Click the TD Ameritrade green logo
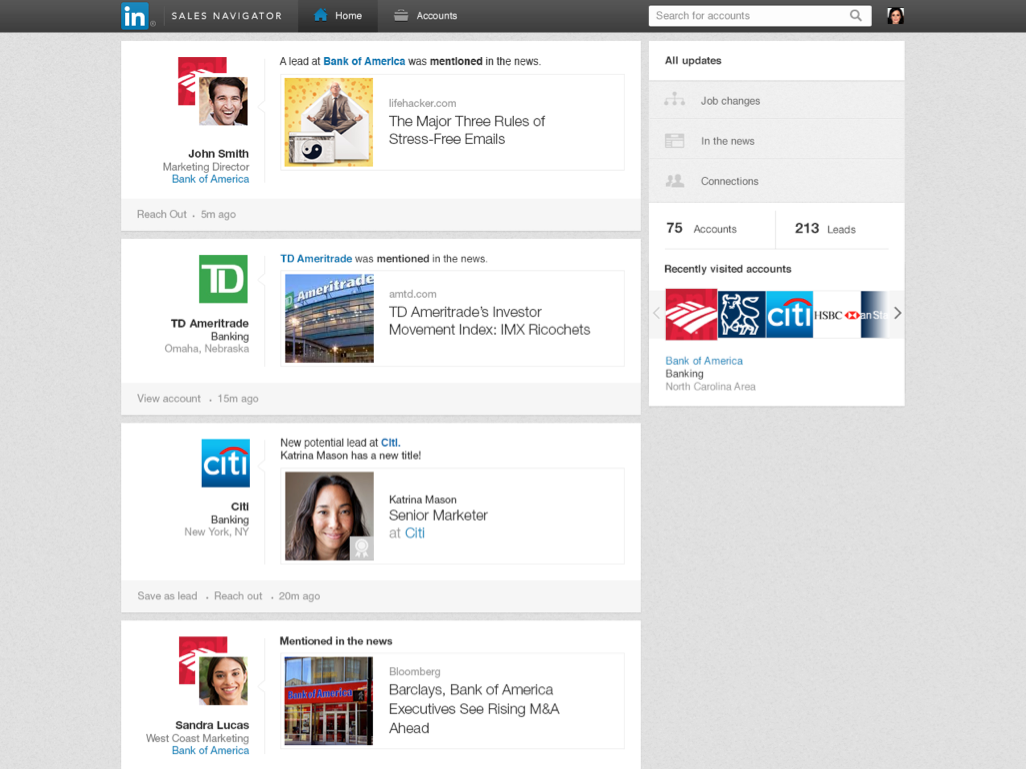 pyautogui.click(x=223, y=279)
